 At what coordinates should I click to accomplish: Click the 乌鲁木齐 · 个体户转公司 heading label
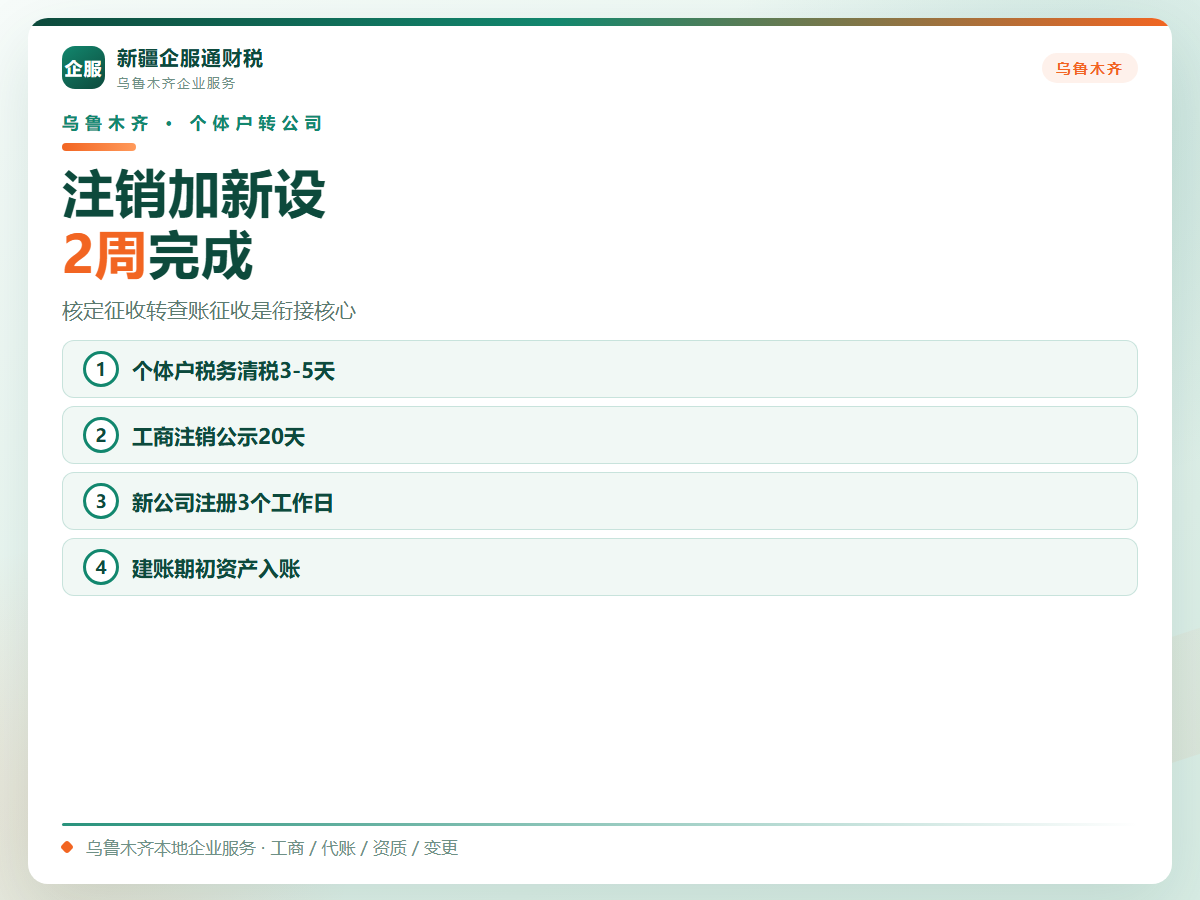(x=192, y=124)
